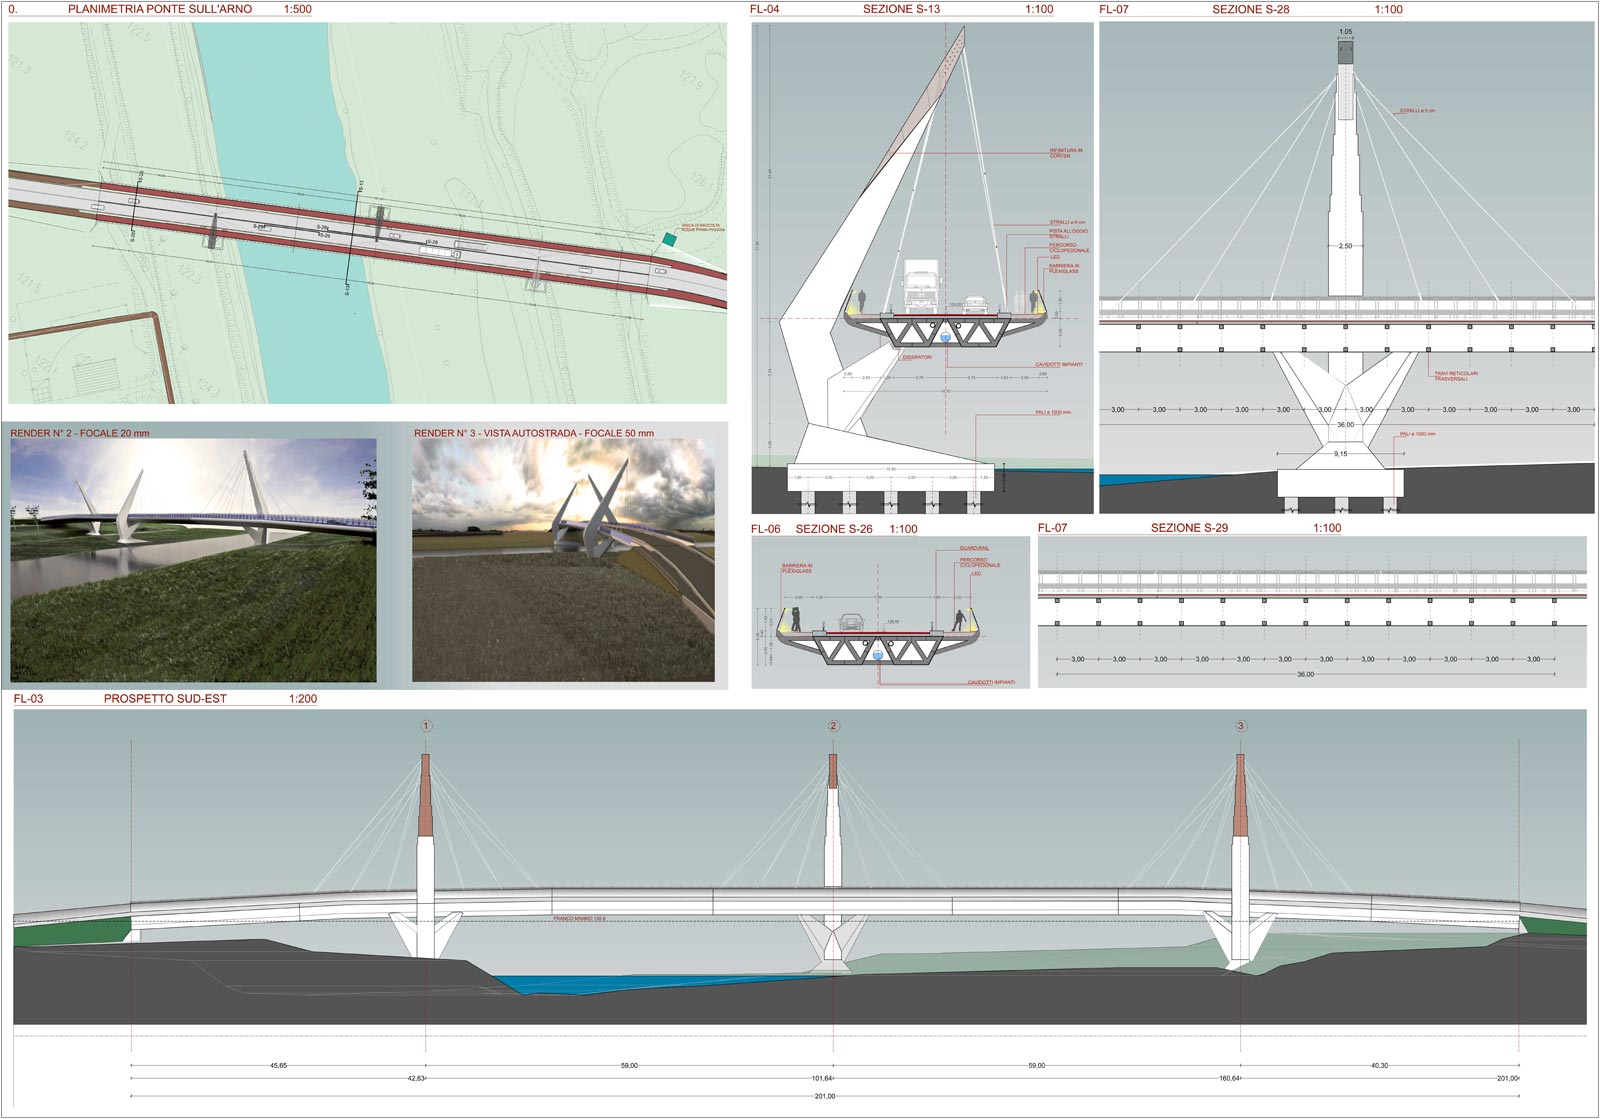Click the 'PROSPETTO SUD-EST' heading
1600x1119 pixels.
point(165,699)
